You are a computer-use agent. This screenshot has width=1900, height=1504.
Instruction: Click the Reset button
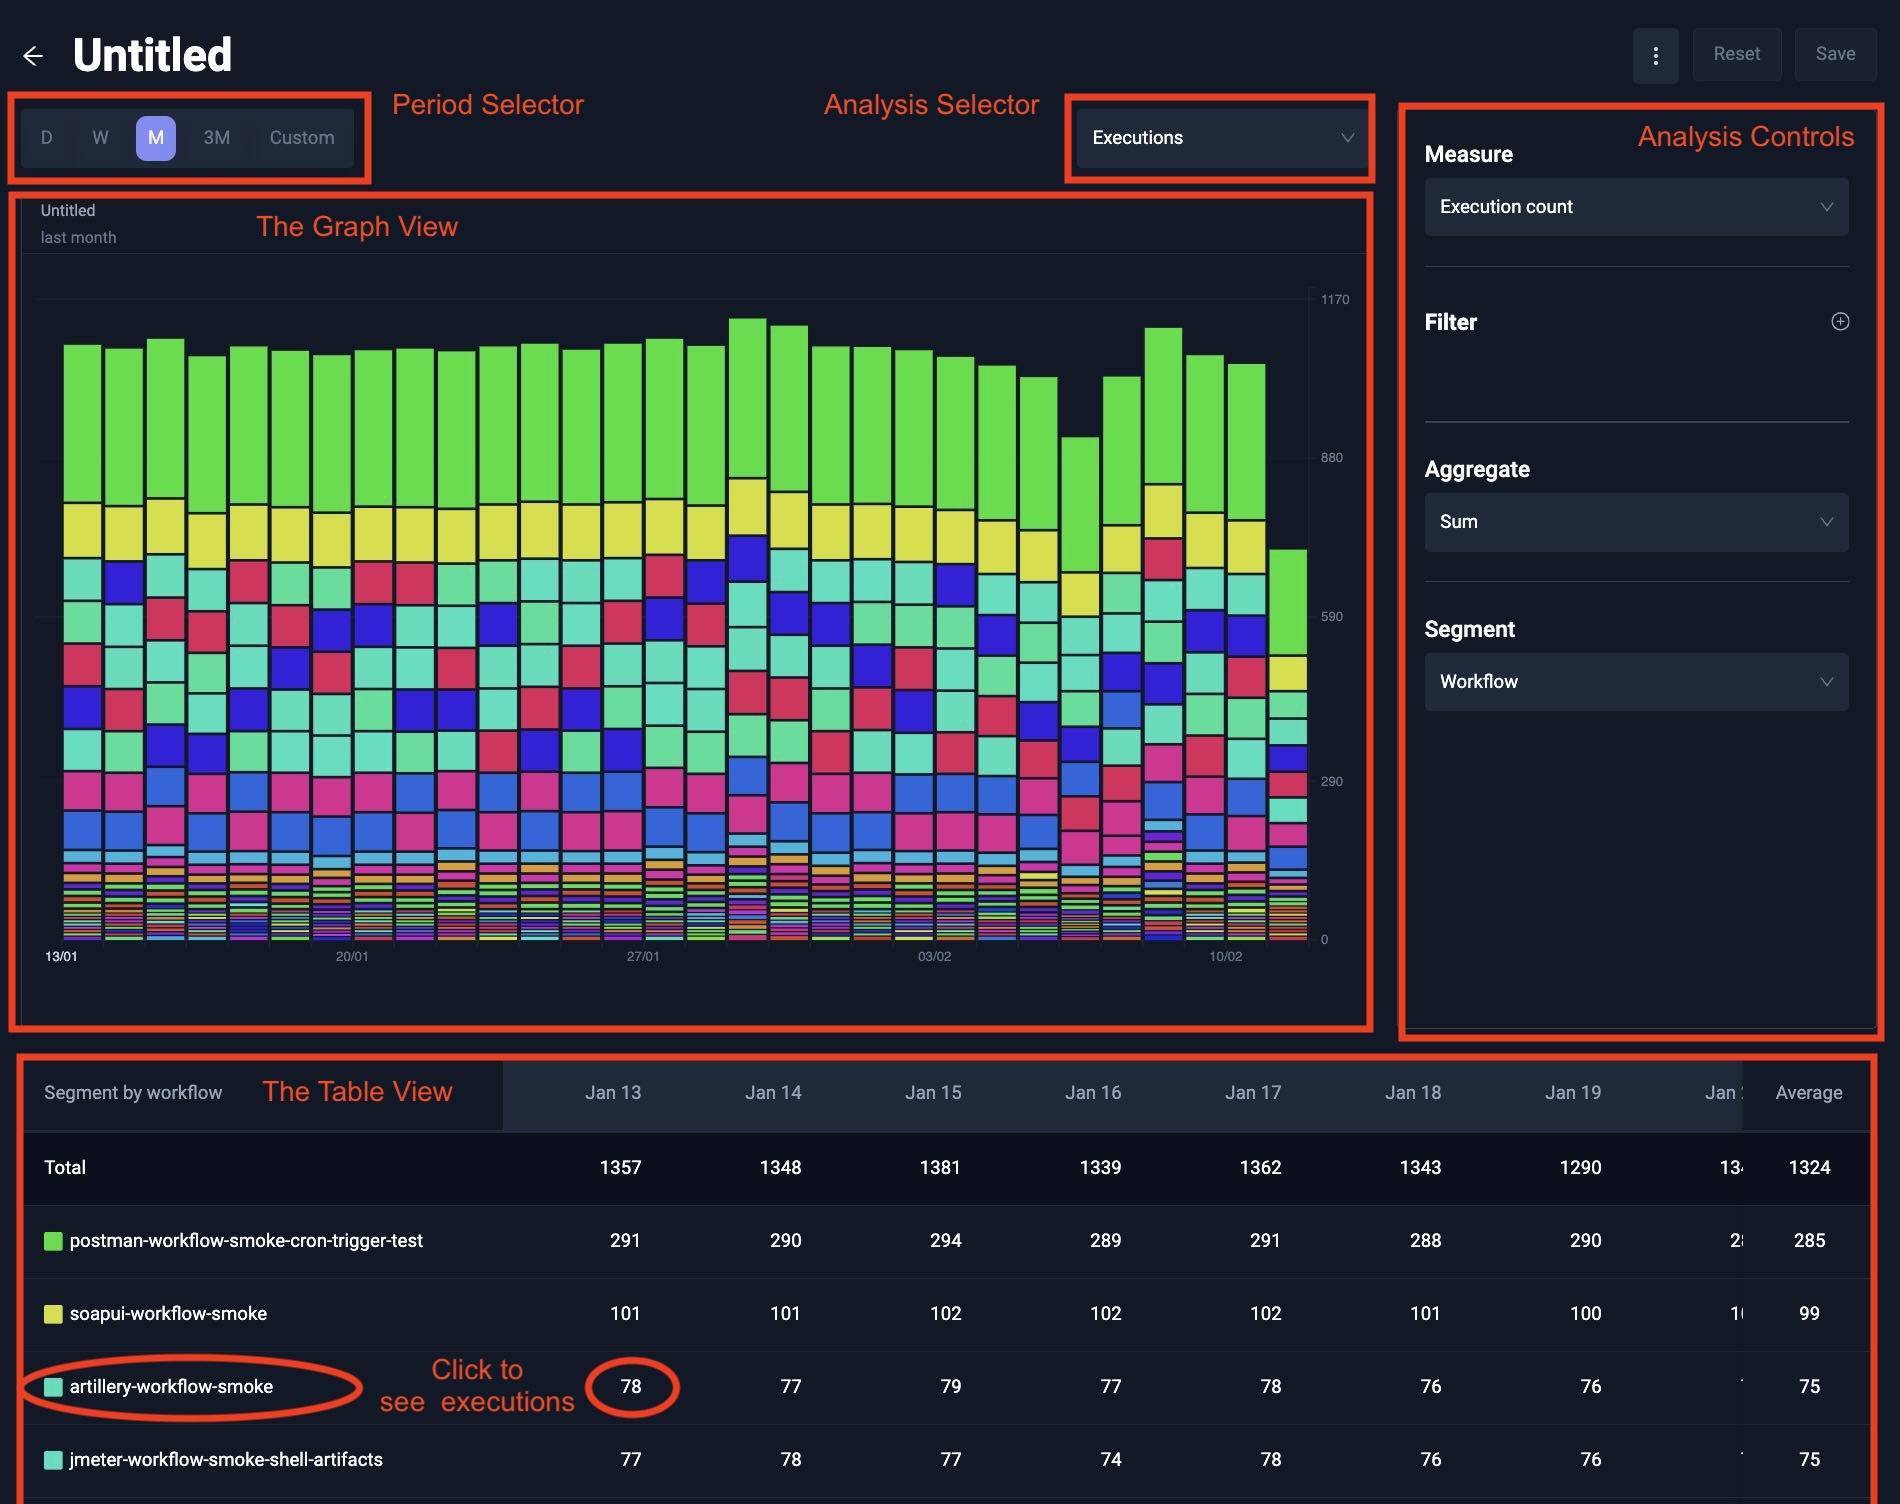pyautogui.click(x=1736, y=55)
